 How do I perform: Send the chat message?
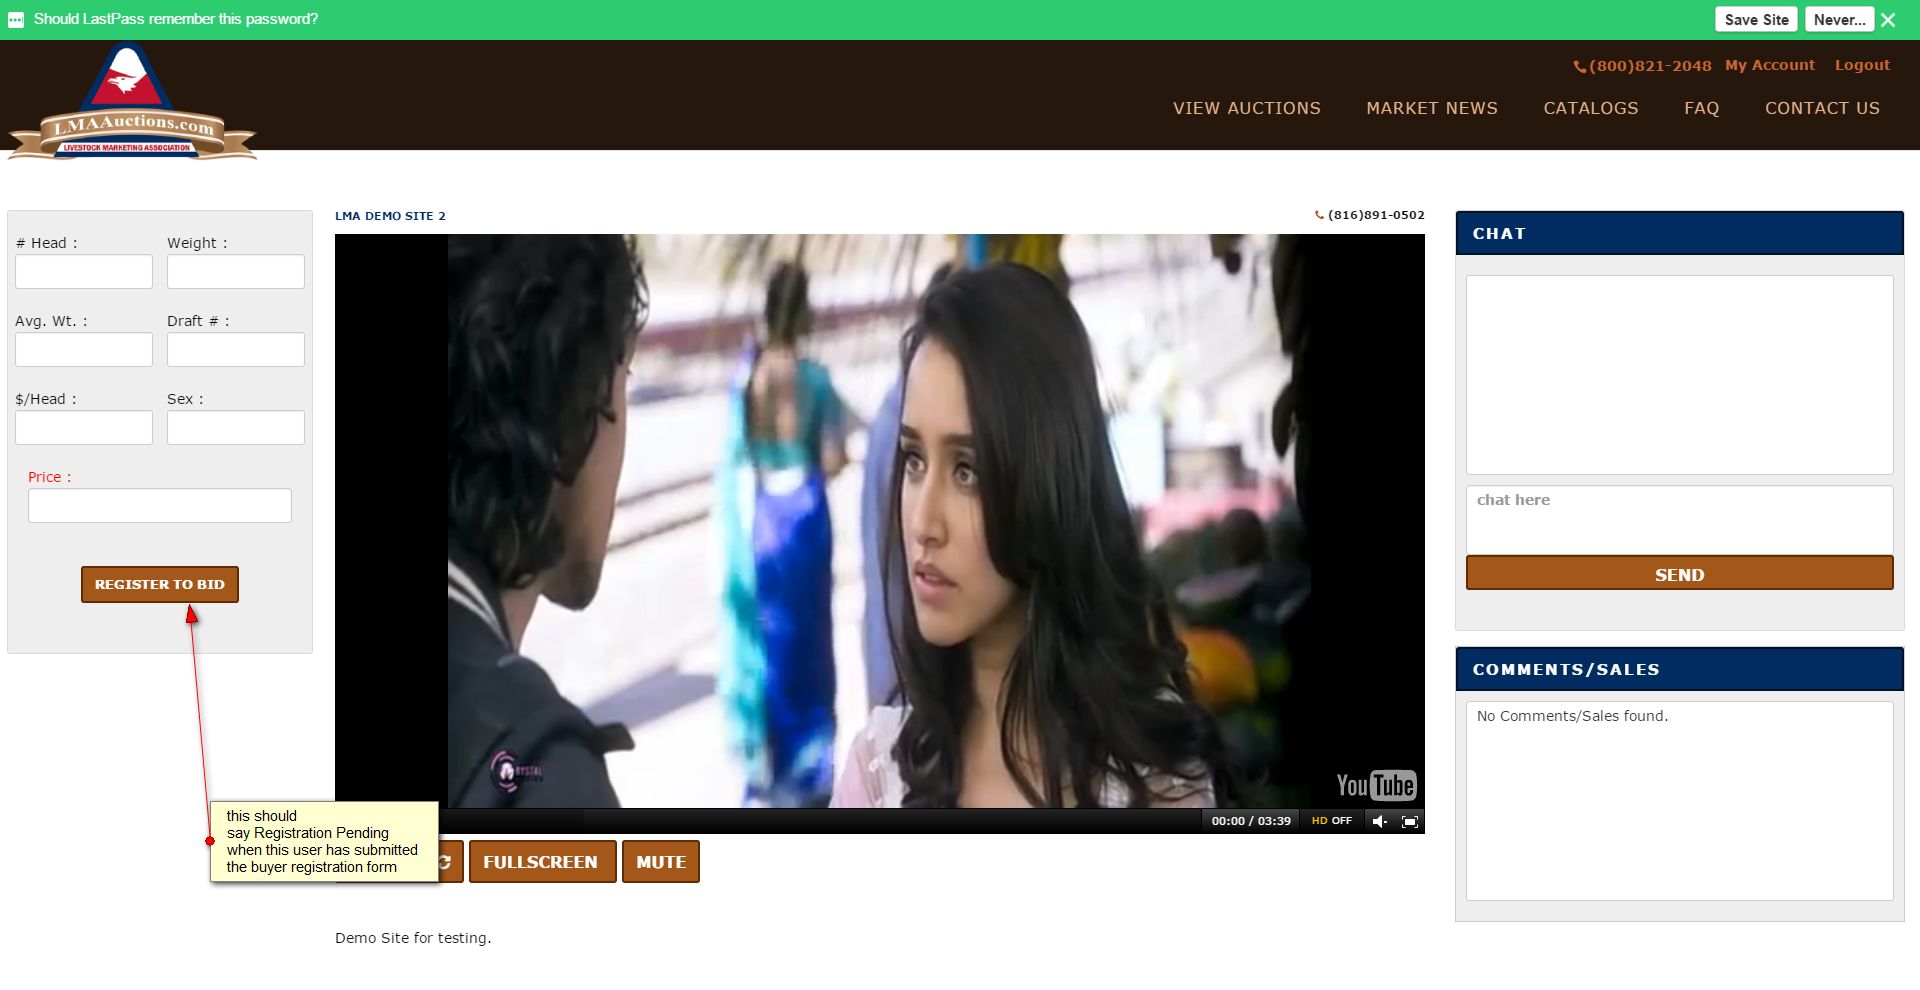1680,574
